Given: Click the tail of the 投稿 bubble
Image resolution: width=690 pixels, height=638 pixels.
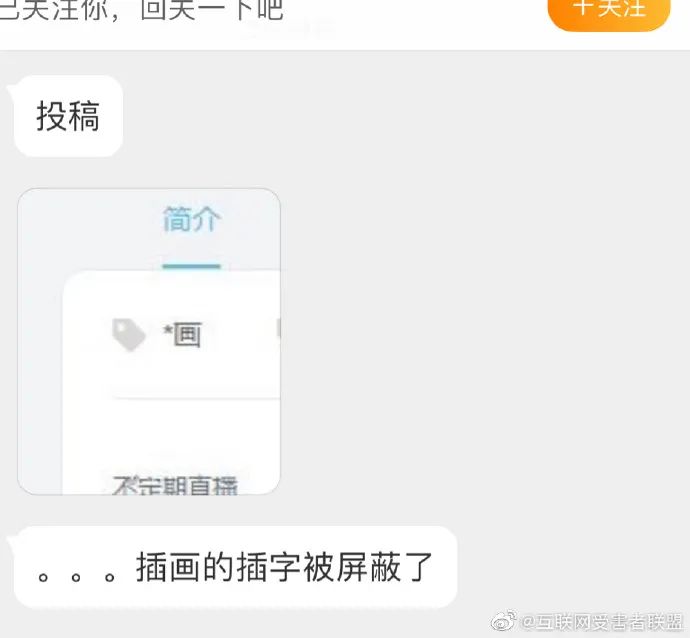Looking at the screenshot, I should 11,87.
